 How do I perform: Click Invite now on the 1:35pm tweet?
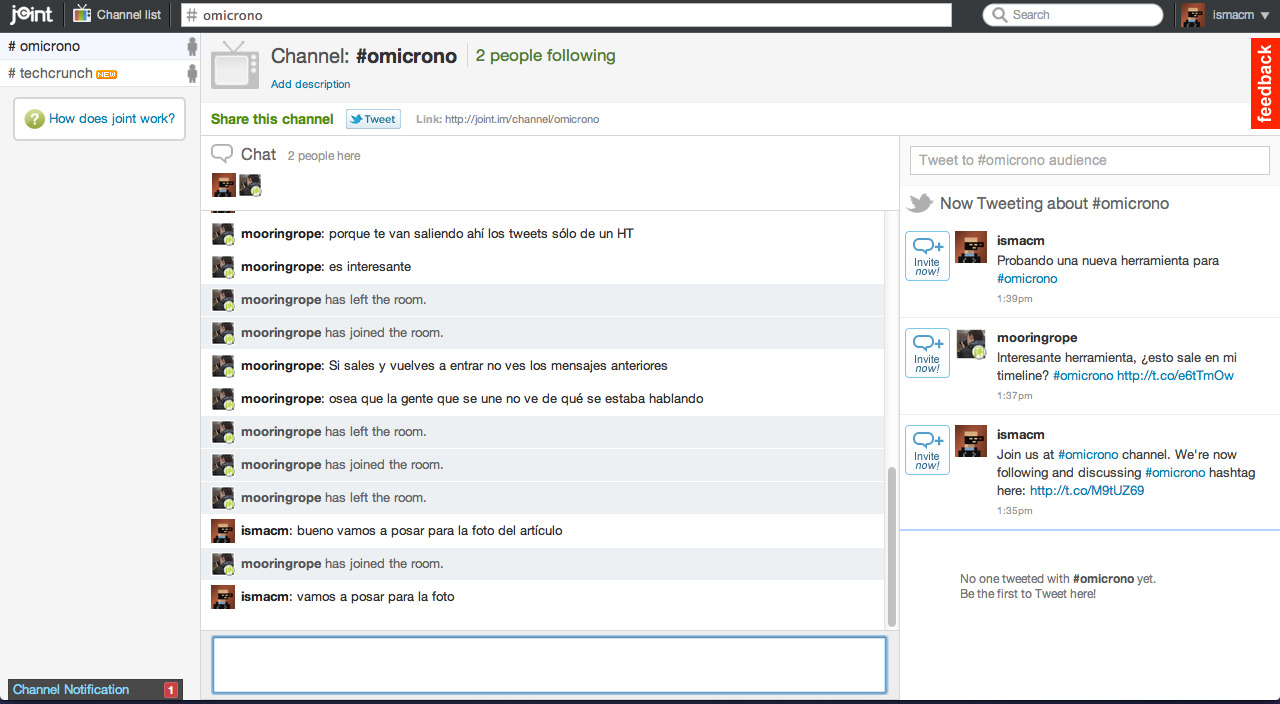[x=927, y=451]
